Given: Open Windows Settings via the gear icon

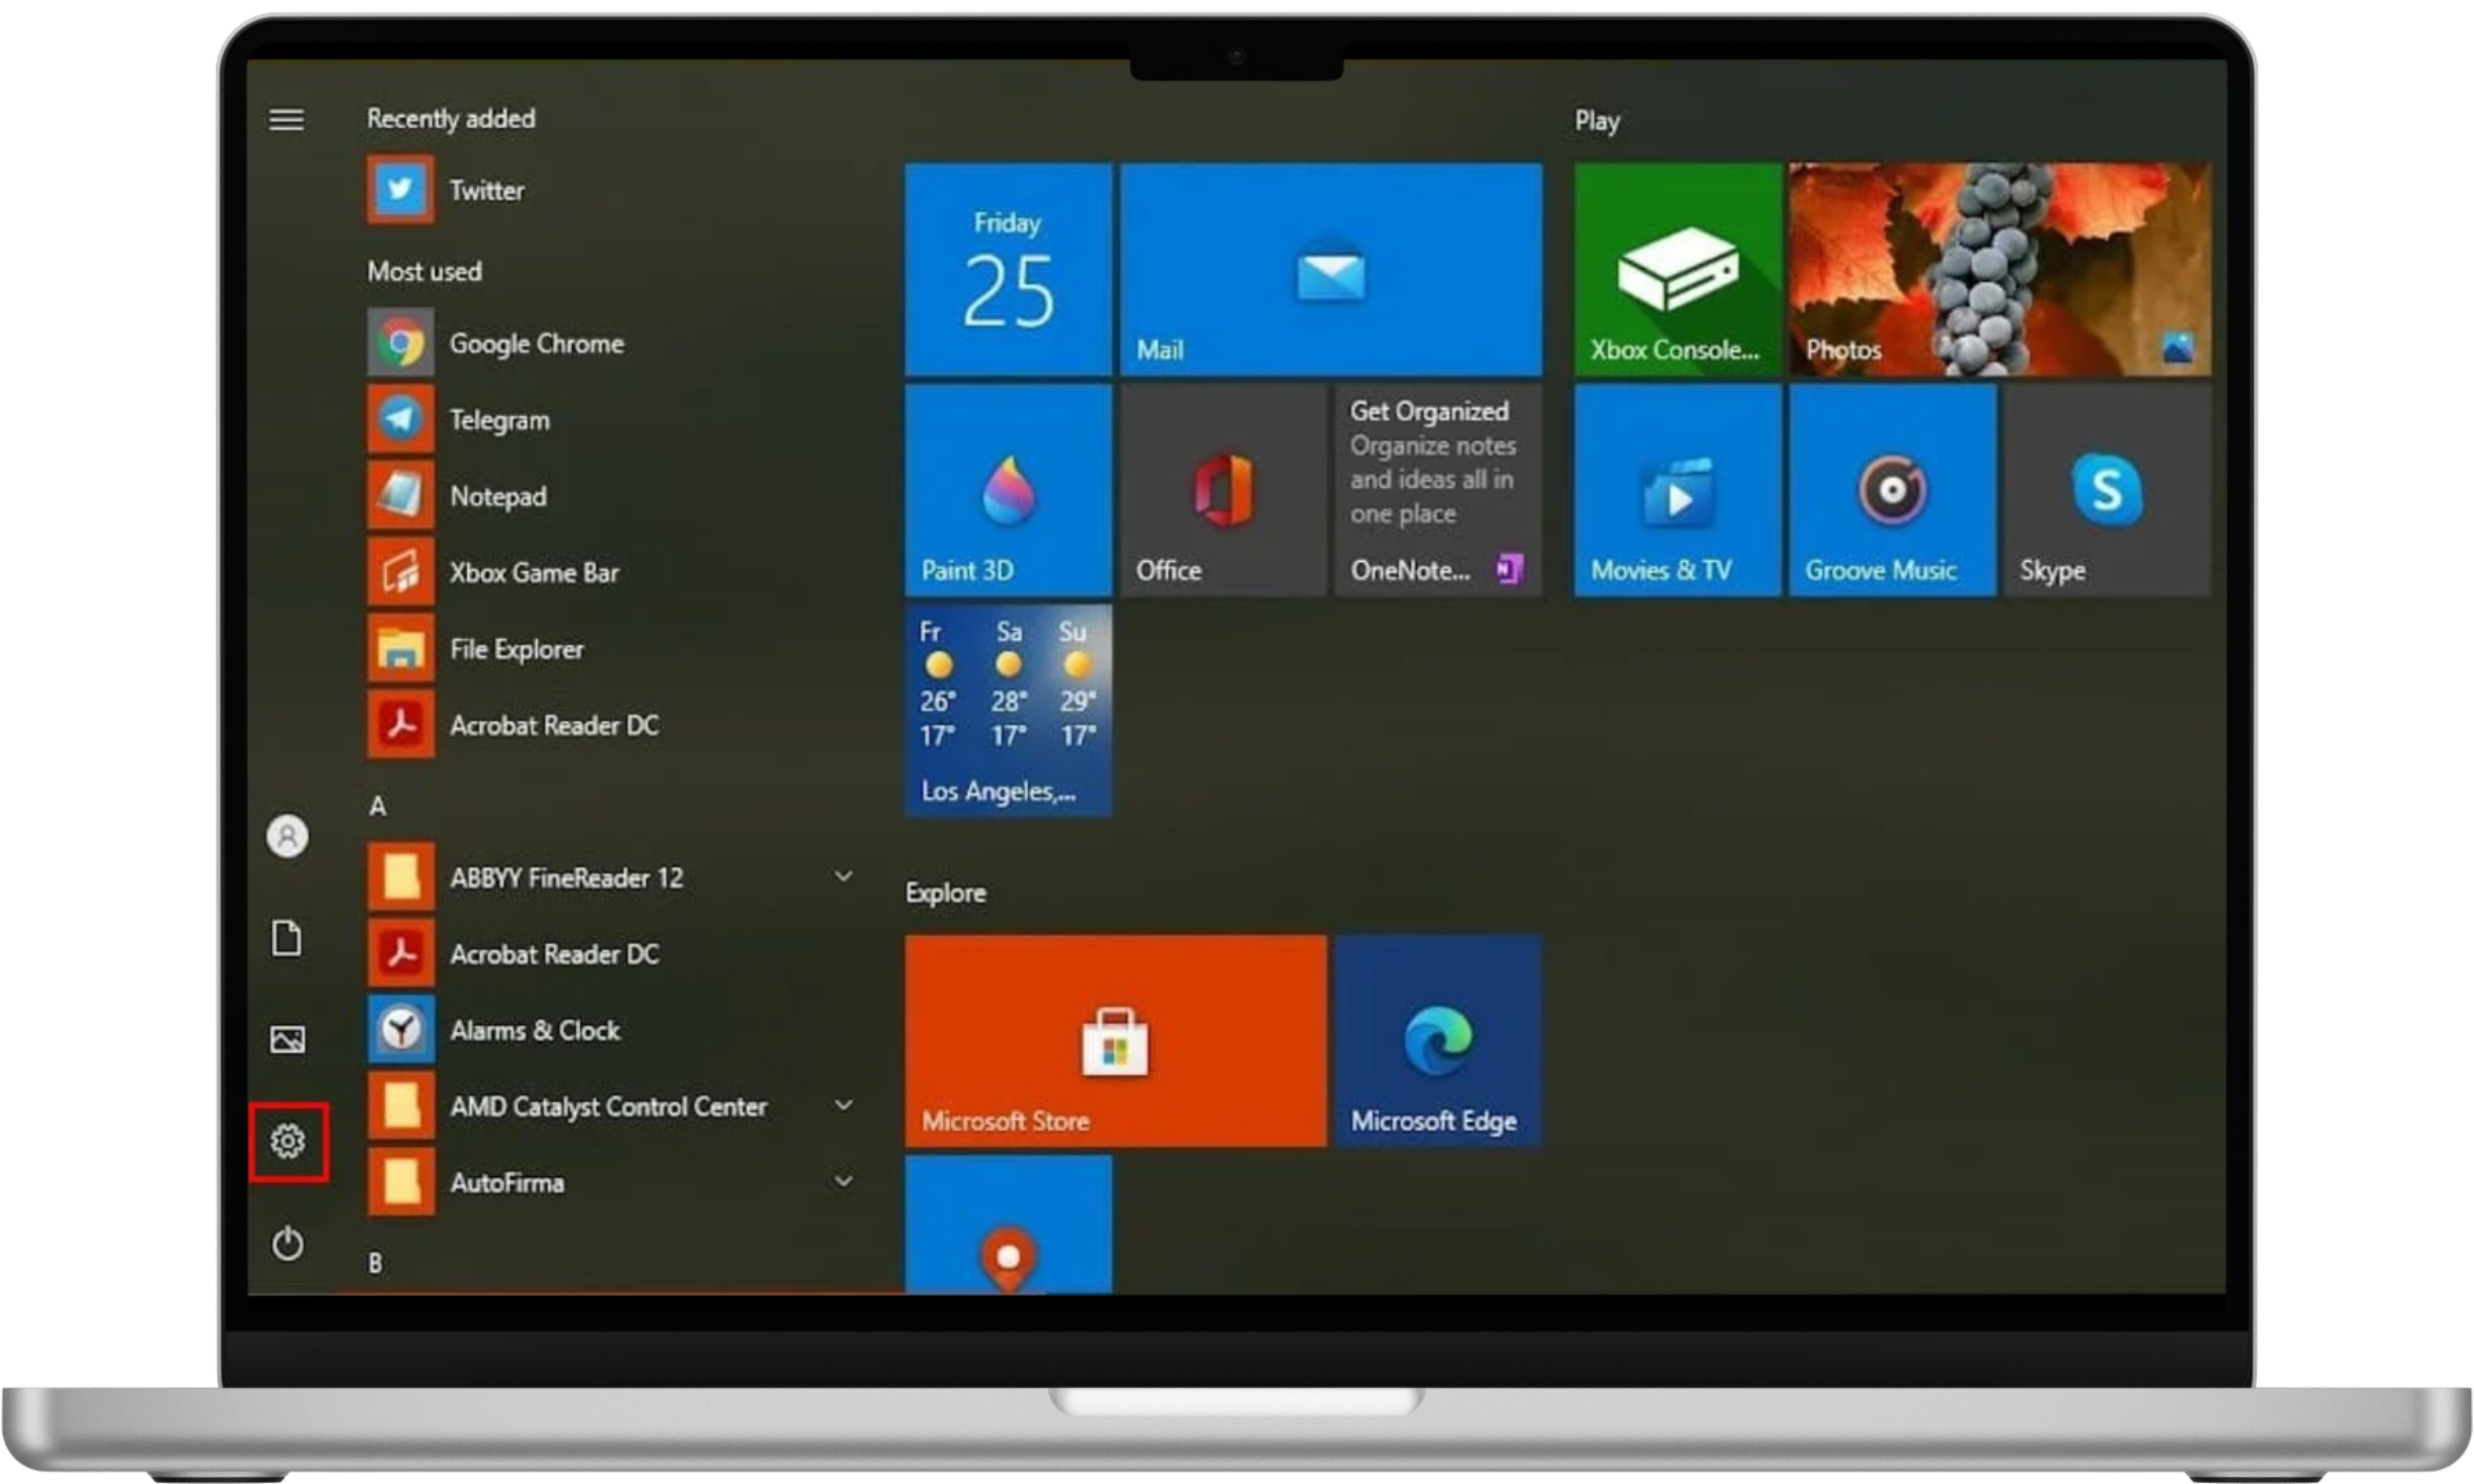Looking at the screenshot, I should tap(288, 1142).
